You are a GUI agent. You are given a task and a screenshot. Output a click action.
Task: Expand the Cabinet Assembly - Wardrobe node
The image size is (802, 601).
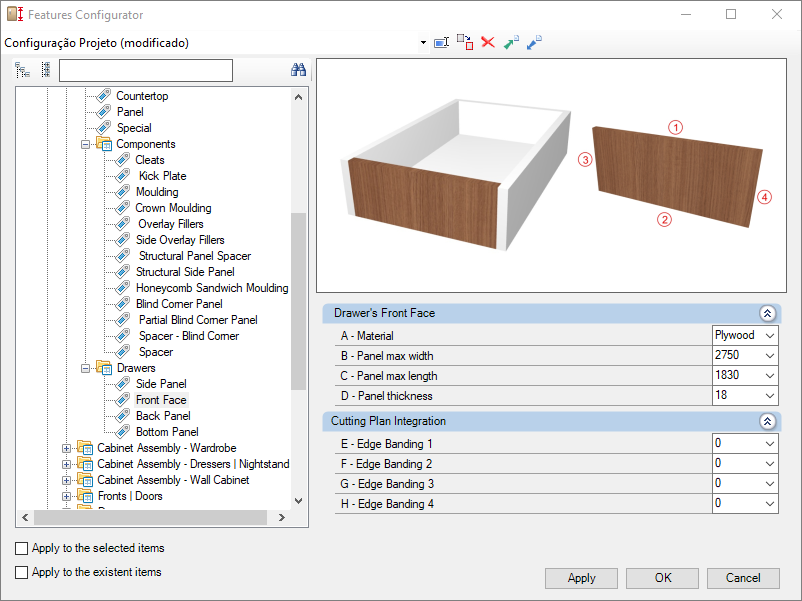[66, 448]
